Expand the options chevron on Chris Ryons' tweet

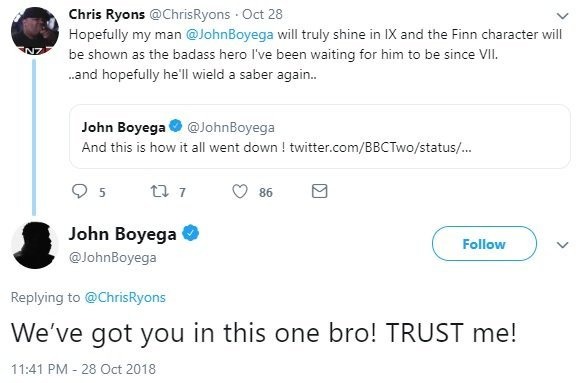562,16
